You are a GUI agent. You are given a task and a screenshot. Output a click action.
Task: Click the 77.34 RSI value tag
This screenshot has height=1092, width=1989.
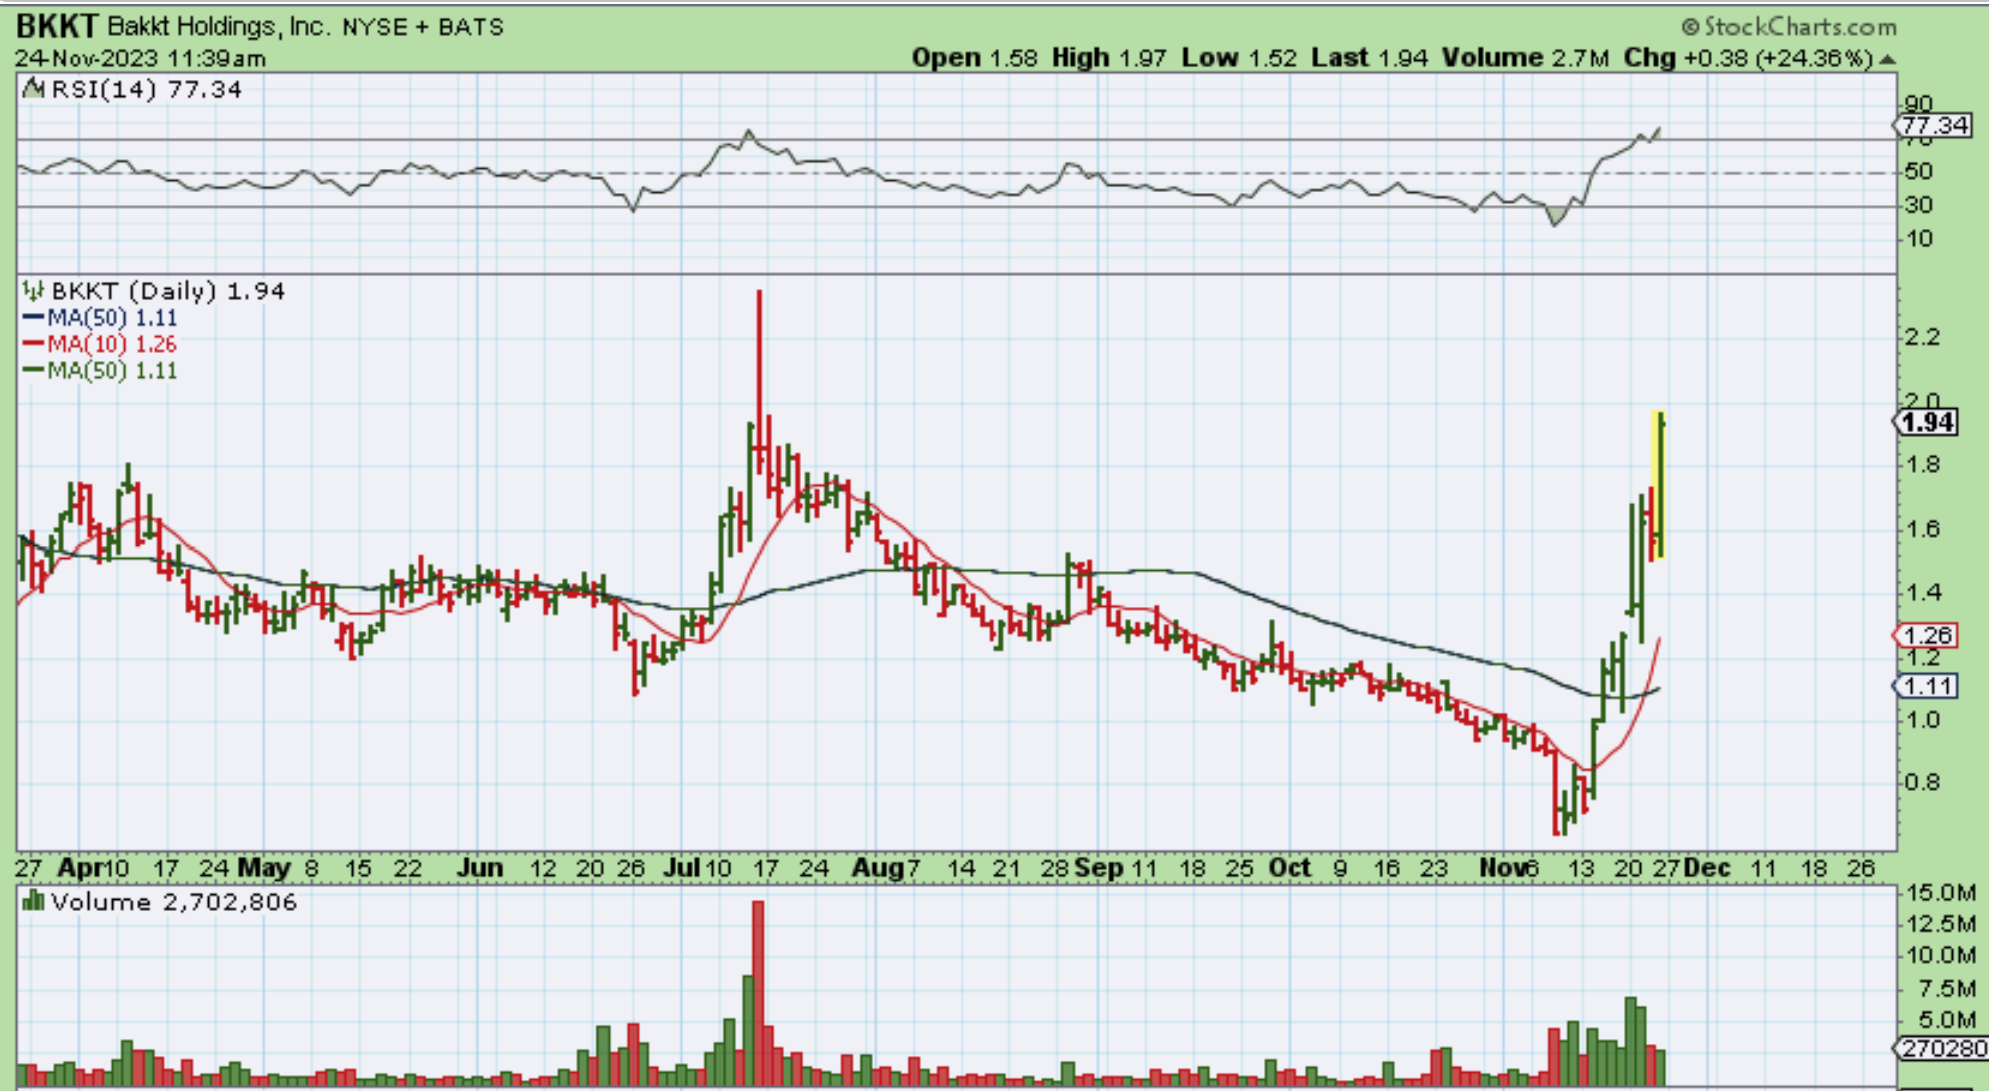(1934, 125)
